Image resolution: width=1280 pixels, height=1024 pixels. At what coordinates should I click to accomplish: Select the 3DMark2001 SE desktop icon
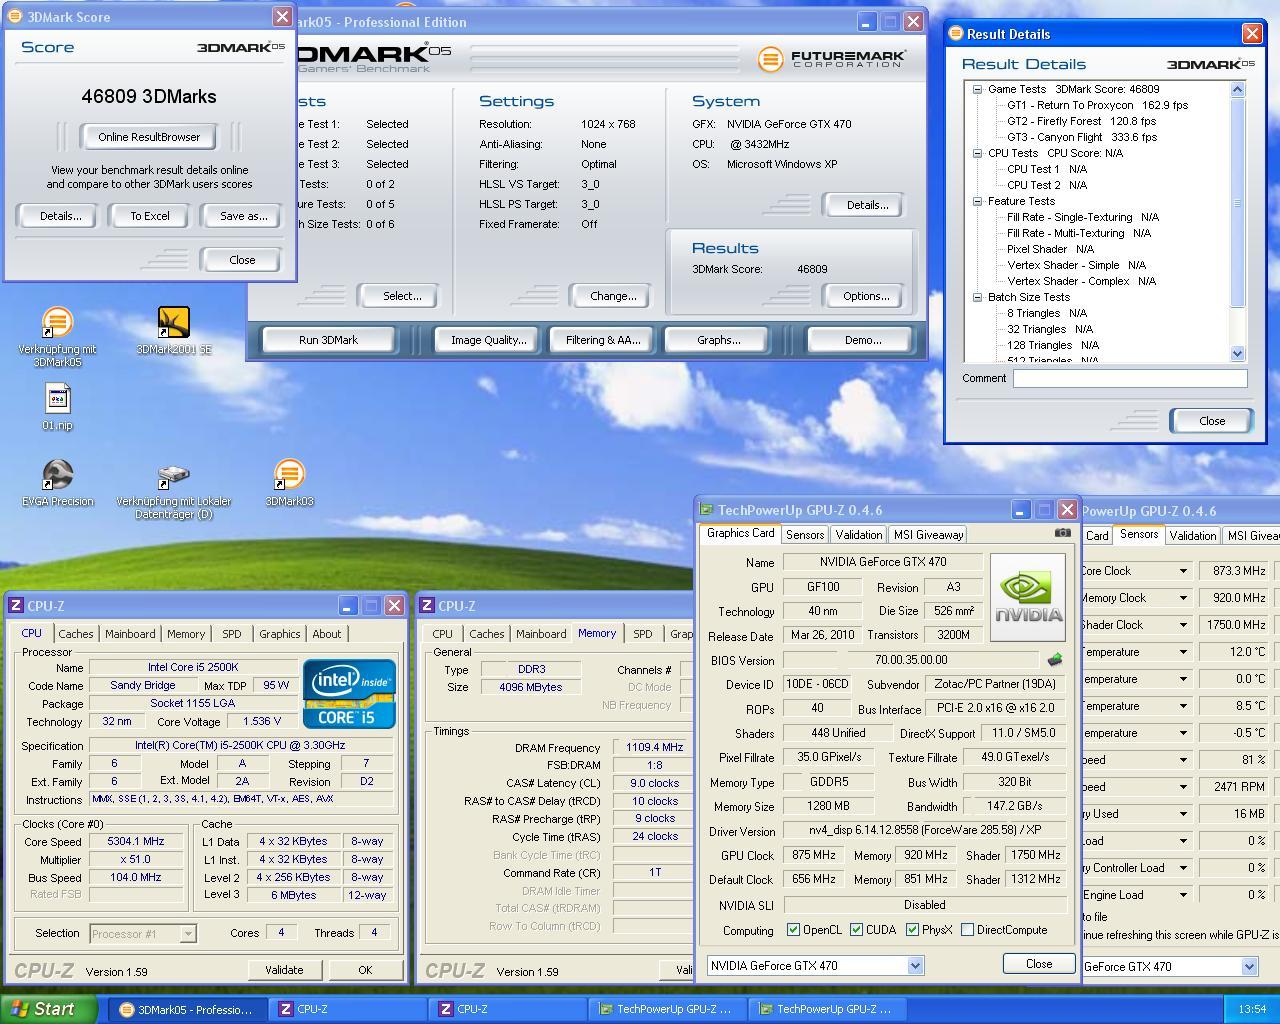(173, 323)
